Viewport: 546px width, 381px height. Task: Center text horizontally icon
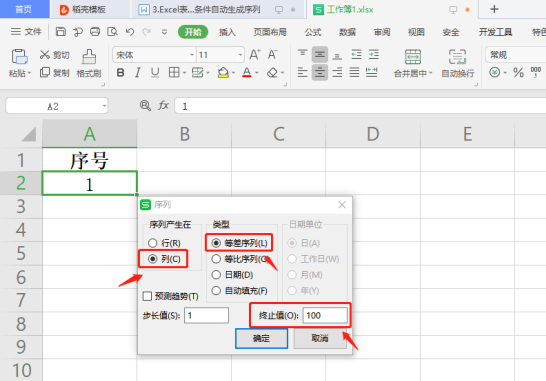point(320,72)
